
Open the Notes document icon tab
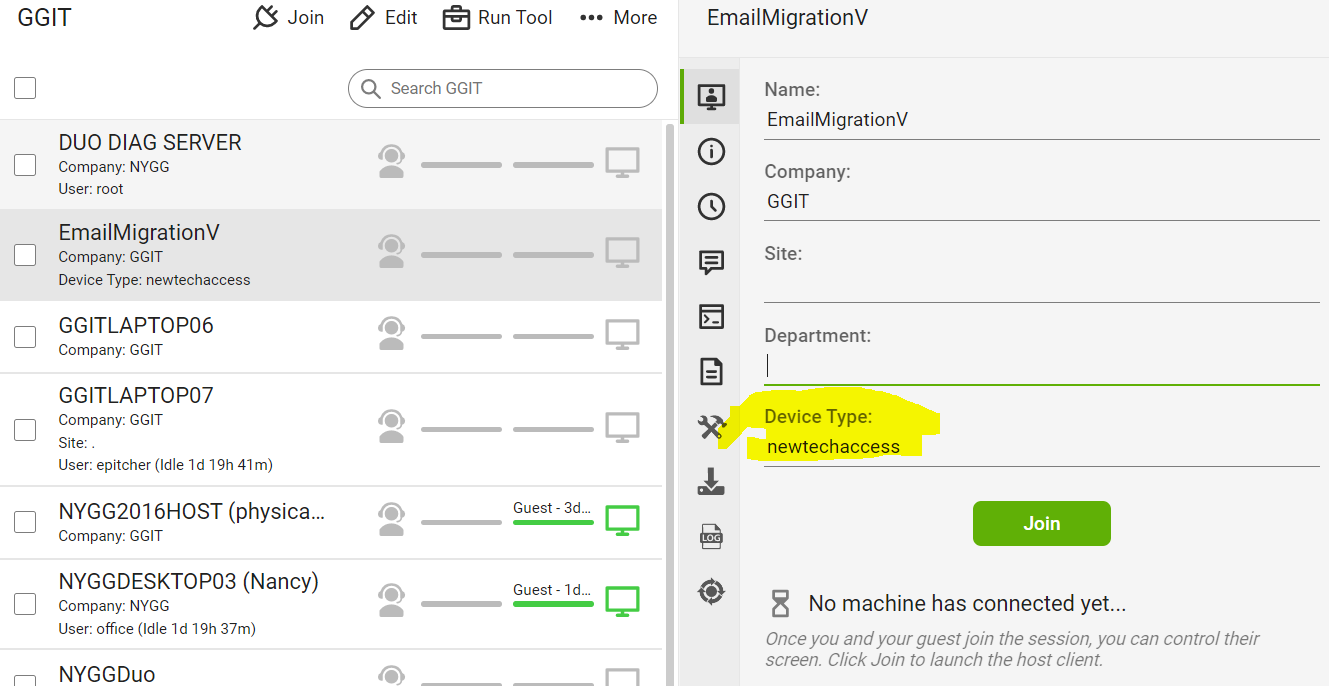[711, 372]
